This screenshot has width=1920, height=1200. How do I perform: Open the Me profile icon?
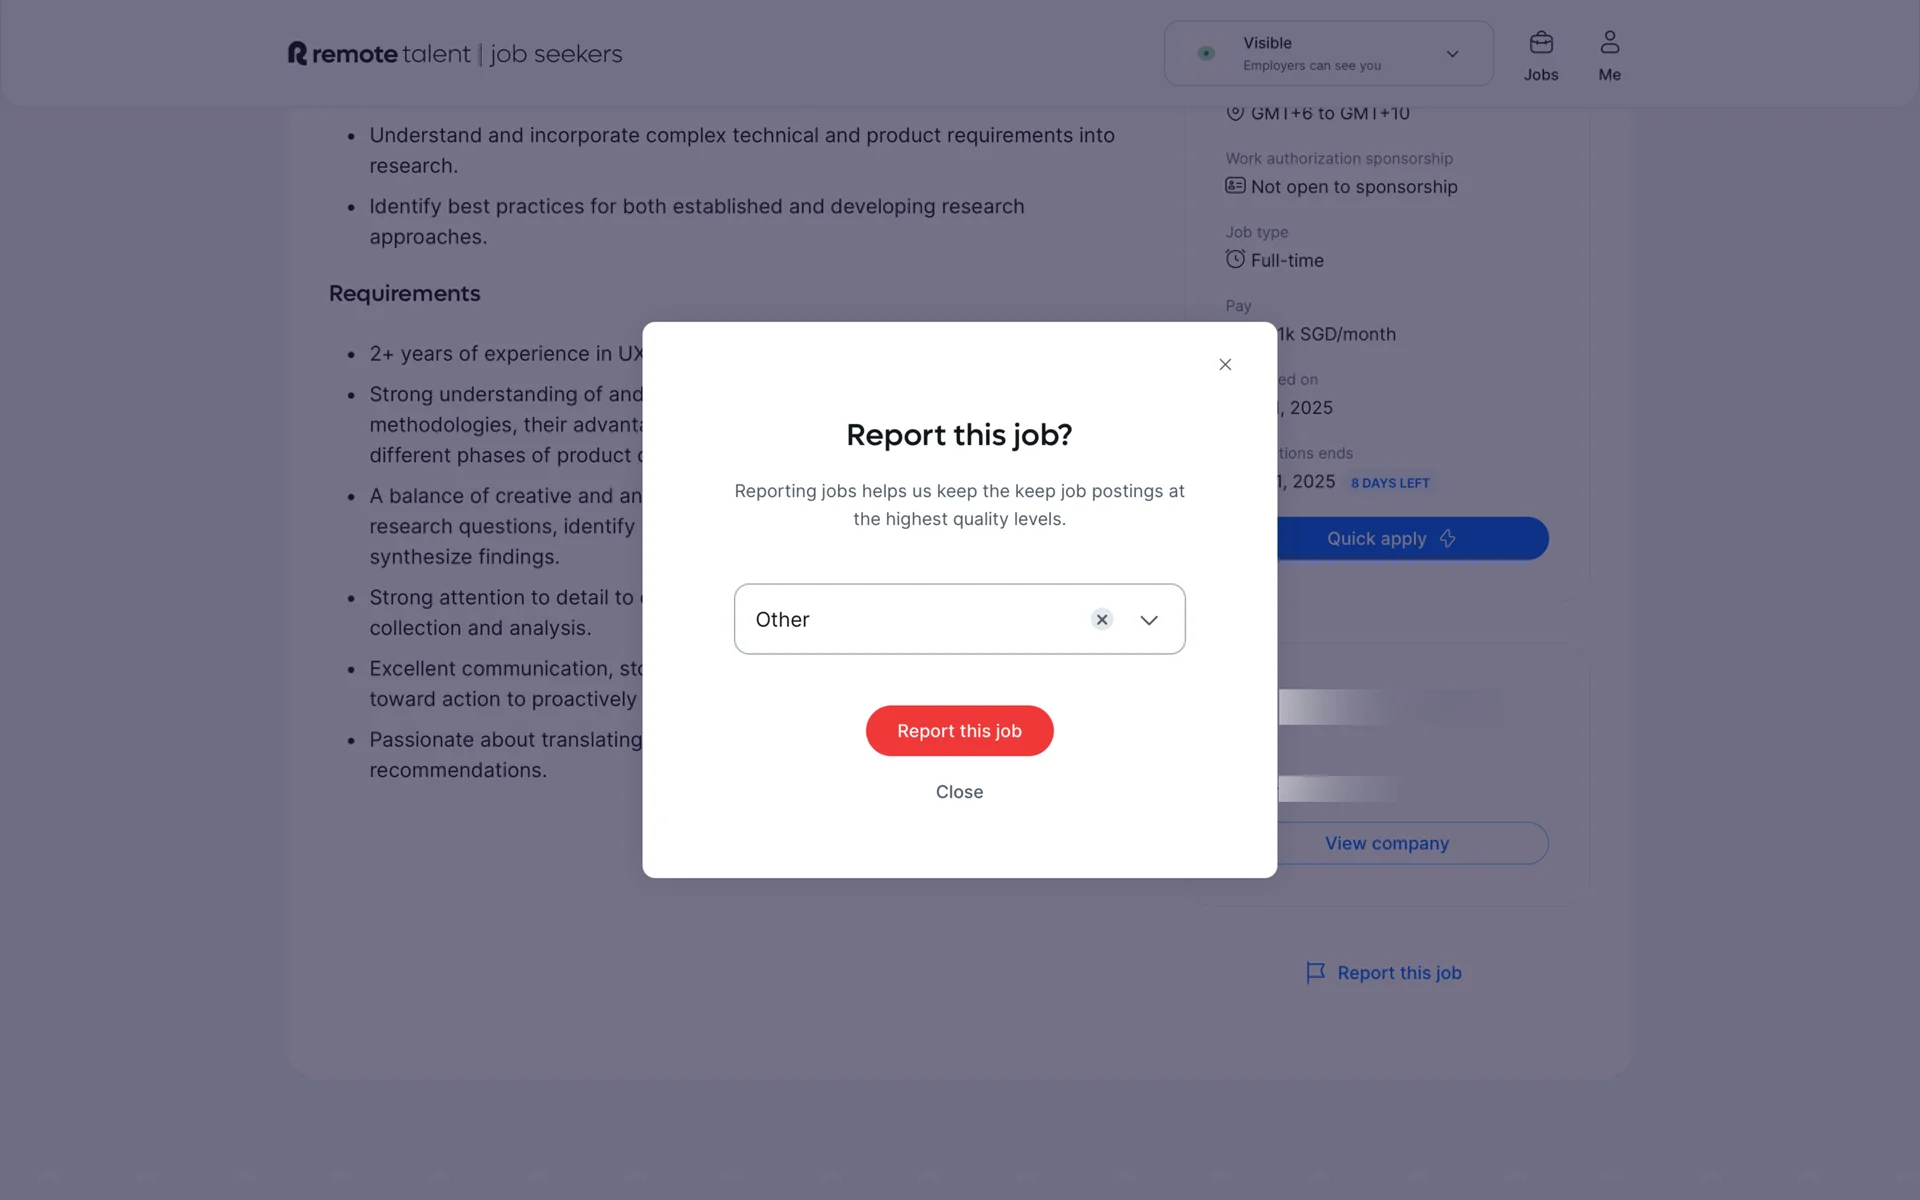[x=1609, y=42]
